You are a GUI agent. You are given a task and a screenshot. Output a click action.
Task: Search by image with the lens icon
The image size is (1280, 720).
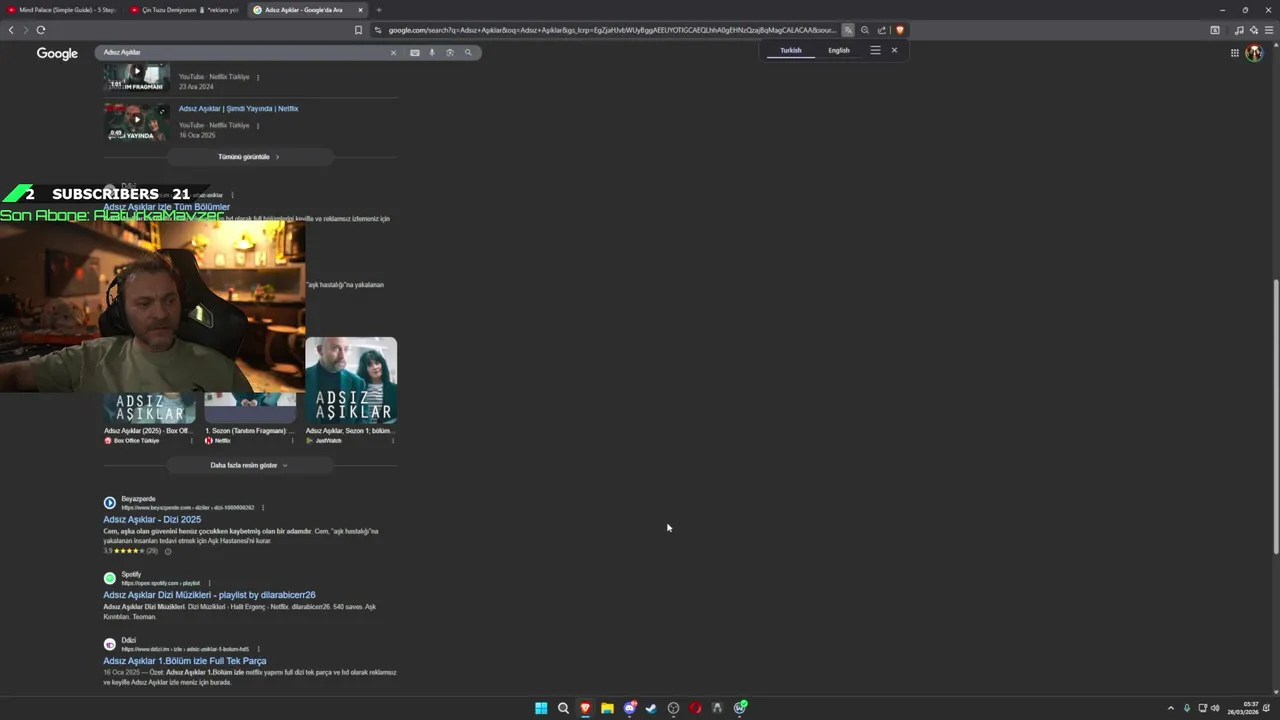450,52
